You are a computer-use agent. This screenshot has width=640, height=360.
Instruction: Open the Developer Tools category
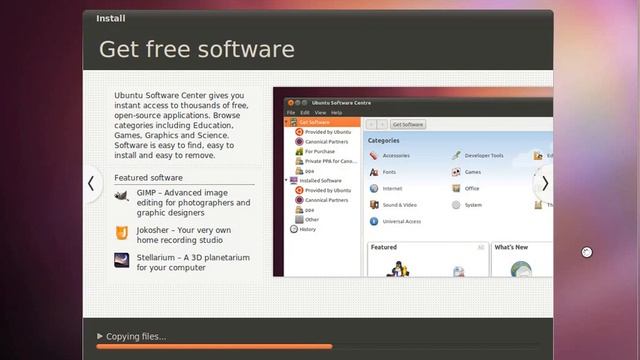(x=478, y=156)
